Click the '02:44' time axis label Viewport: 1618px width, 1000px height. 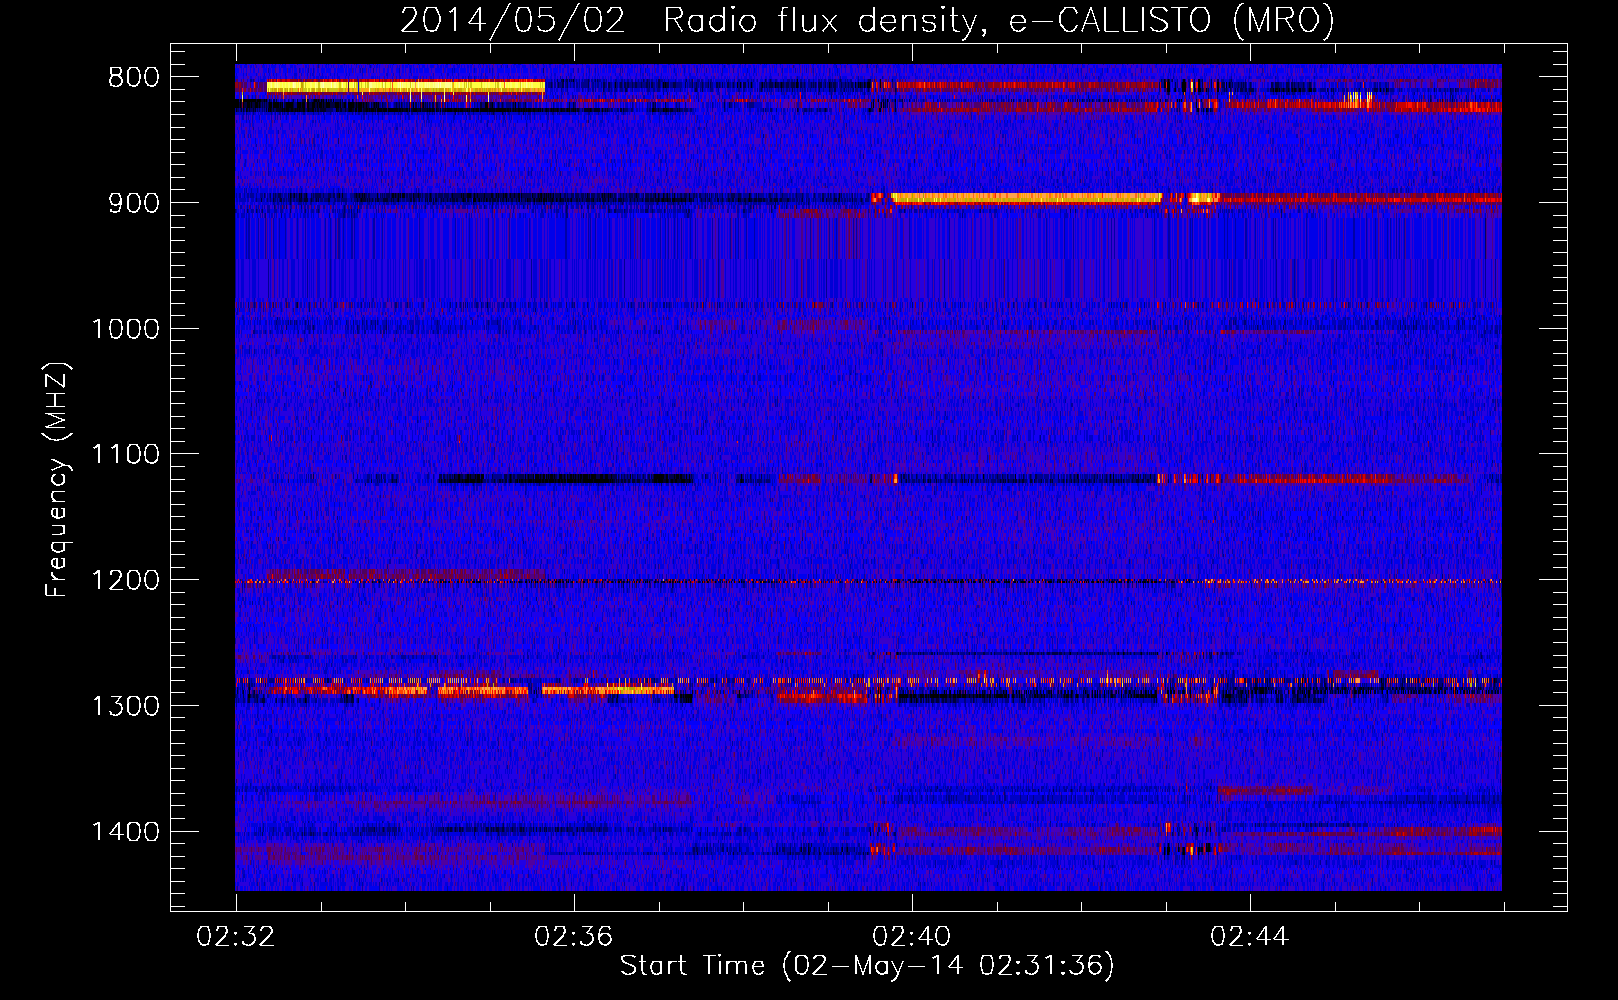point(1249,937)
